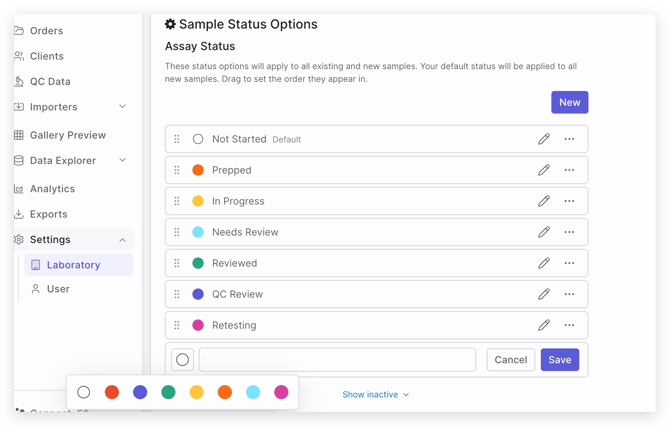The image size is (670, 426).
Task: Open the more options menu for Reviewed
Action: [x=569, y=263]
